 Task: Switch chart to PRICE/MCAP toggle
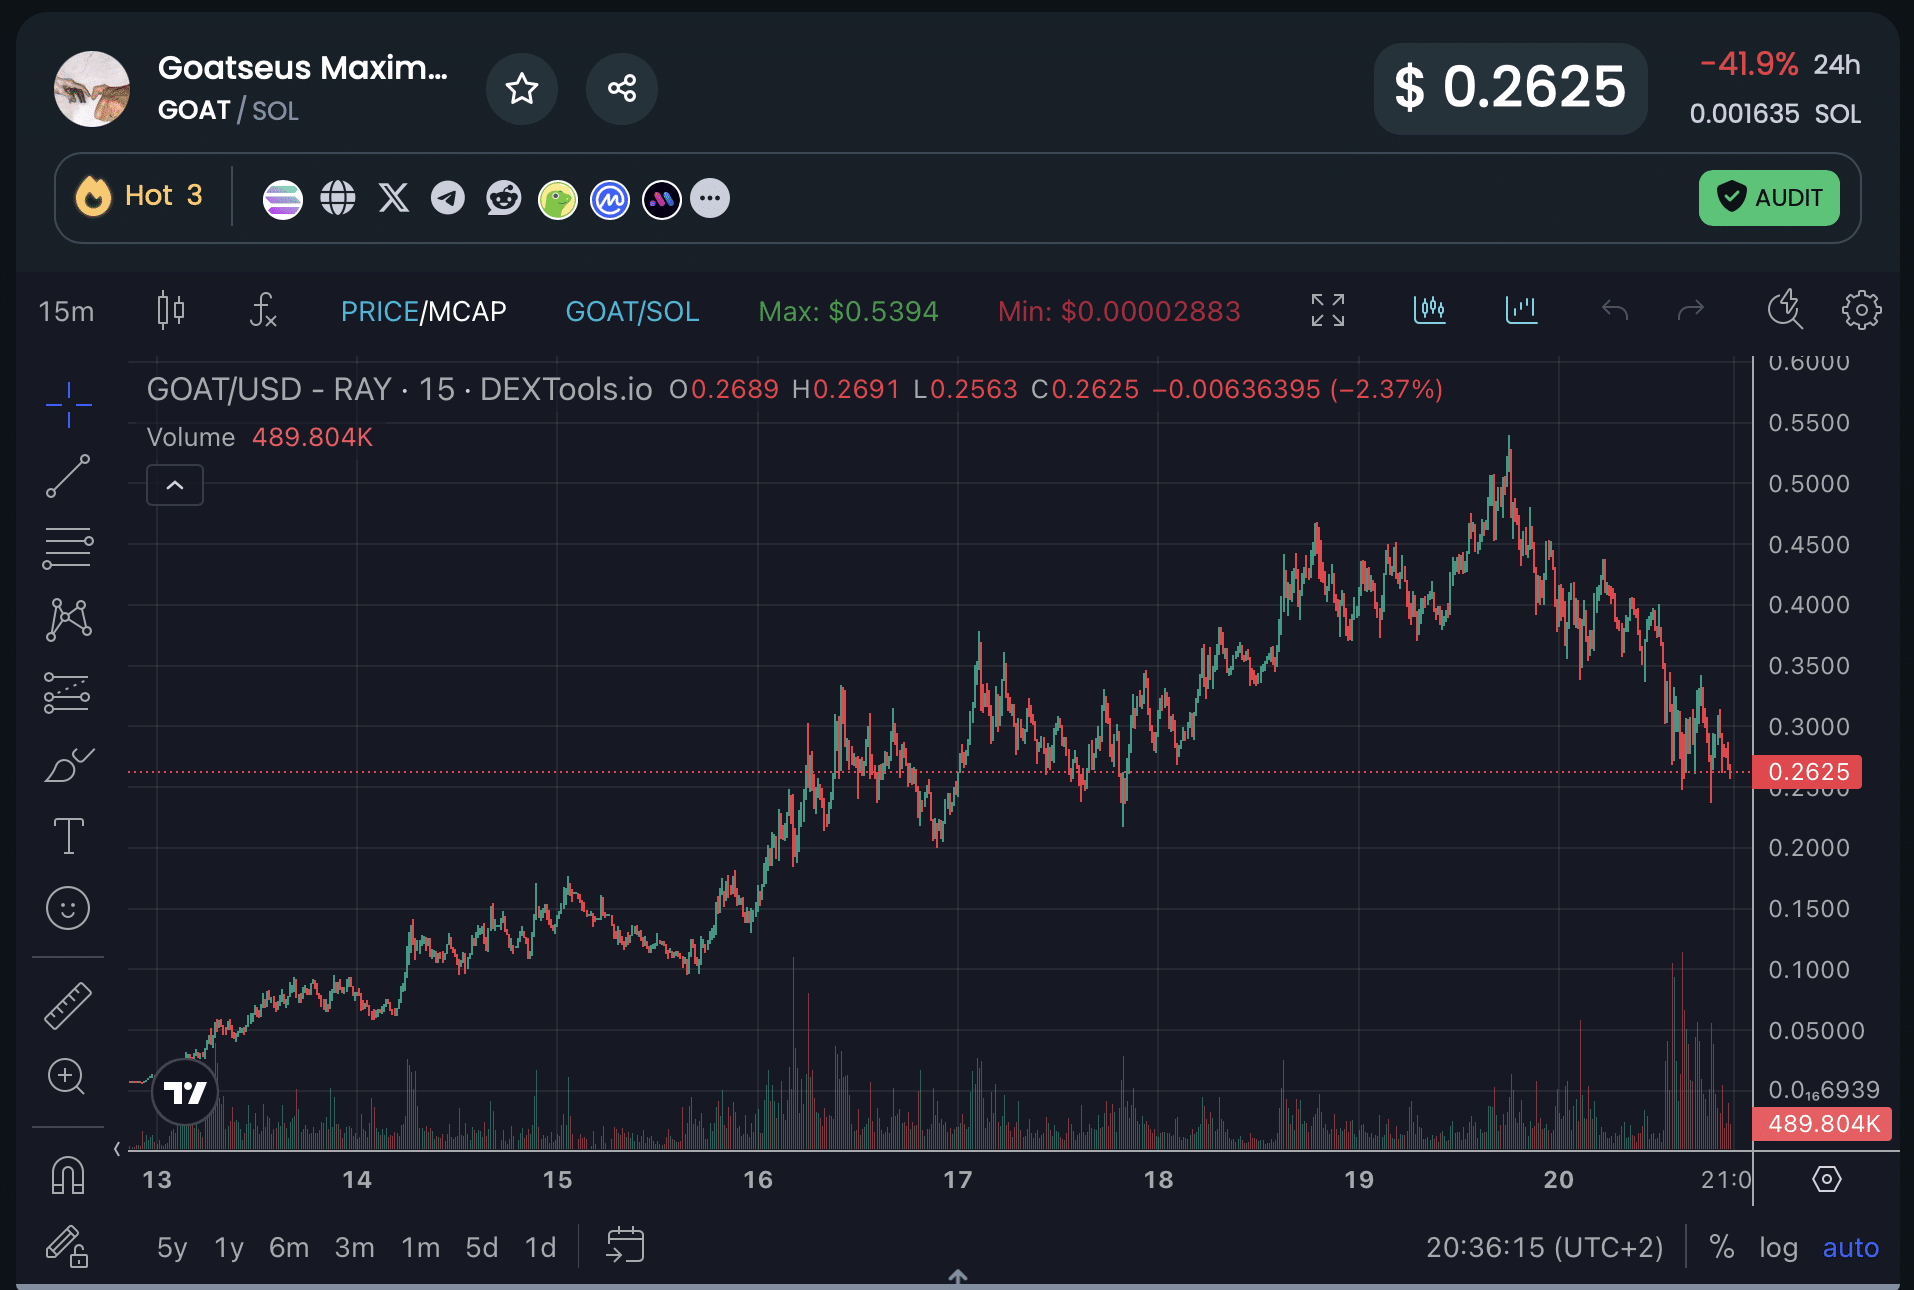click(x=423, y=311)
